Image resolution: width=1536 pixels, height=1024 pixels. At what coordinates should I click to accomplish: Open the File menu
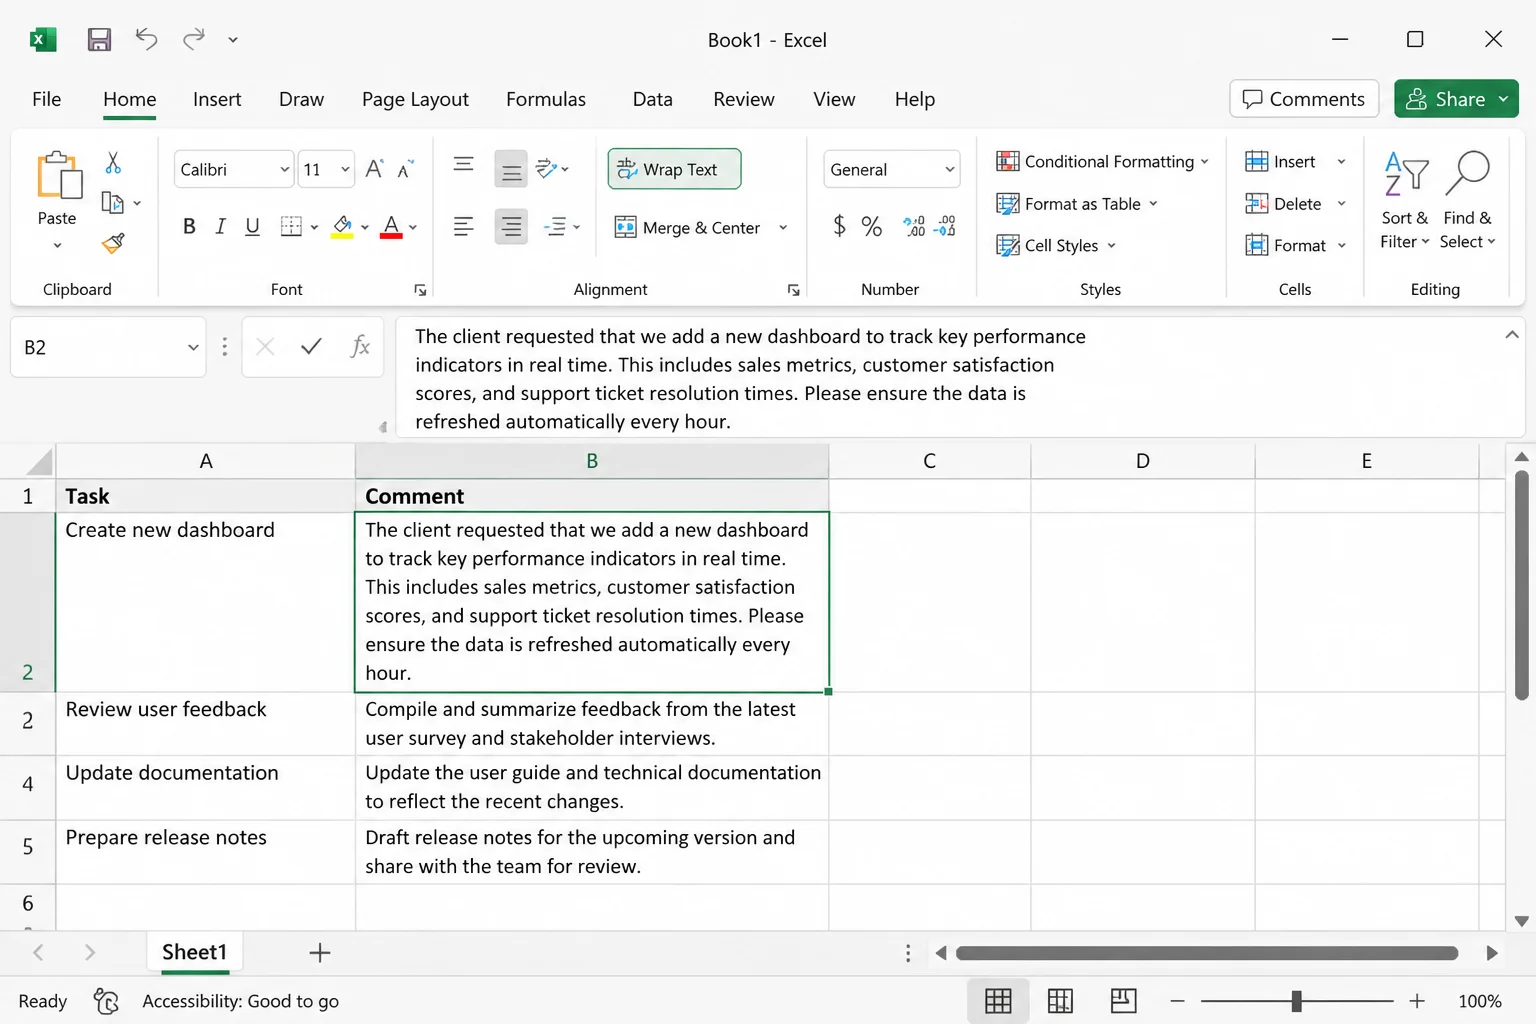(x=46, y=99)
